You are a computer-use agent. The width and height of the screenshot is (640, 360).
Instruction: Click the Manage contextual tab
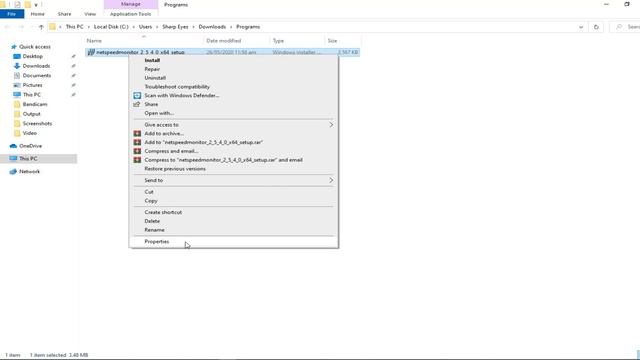coord(131,4)
